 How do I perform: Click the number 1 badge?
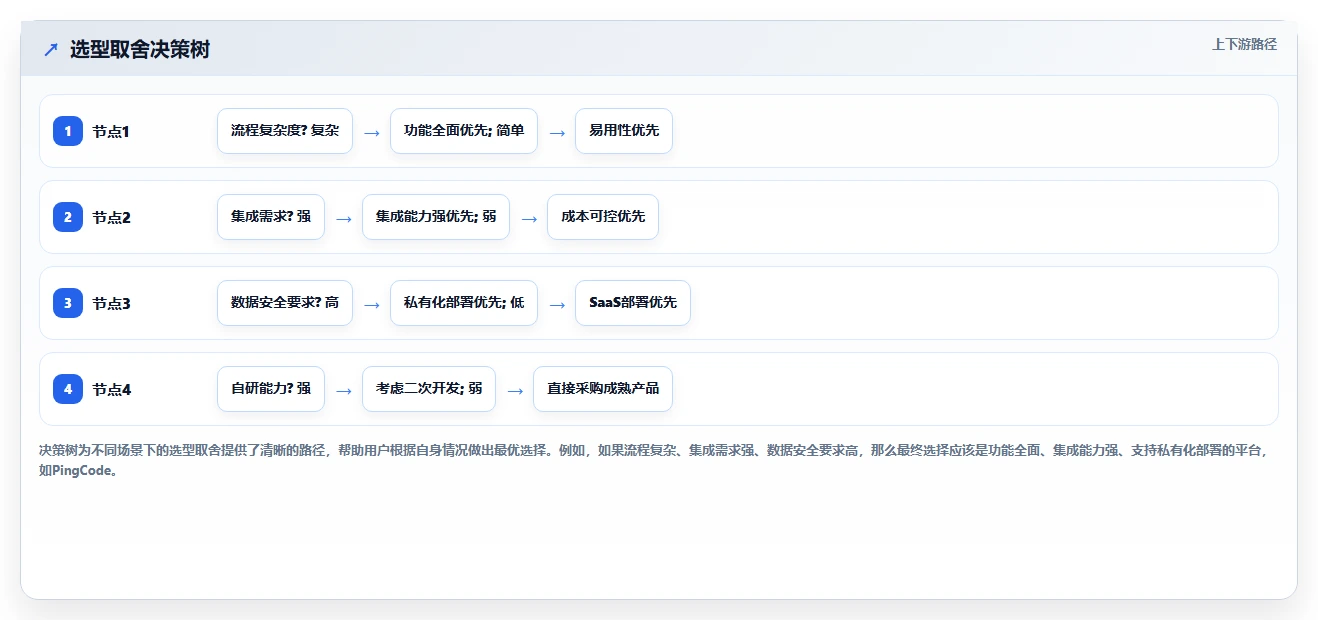coord(68,131)
